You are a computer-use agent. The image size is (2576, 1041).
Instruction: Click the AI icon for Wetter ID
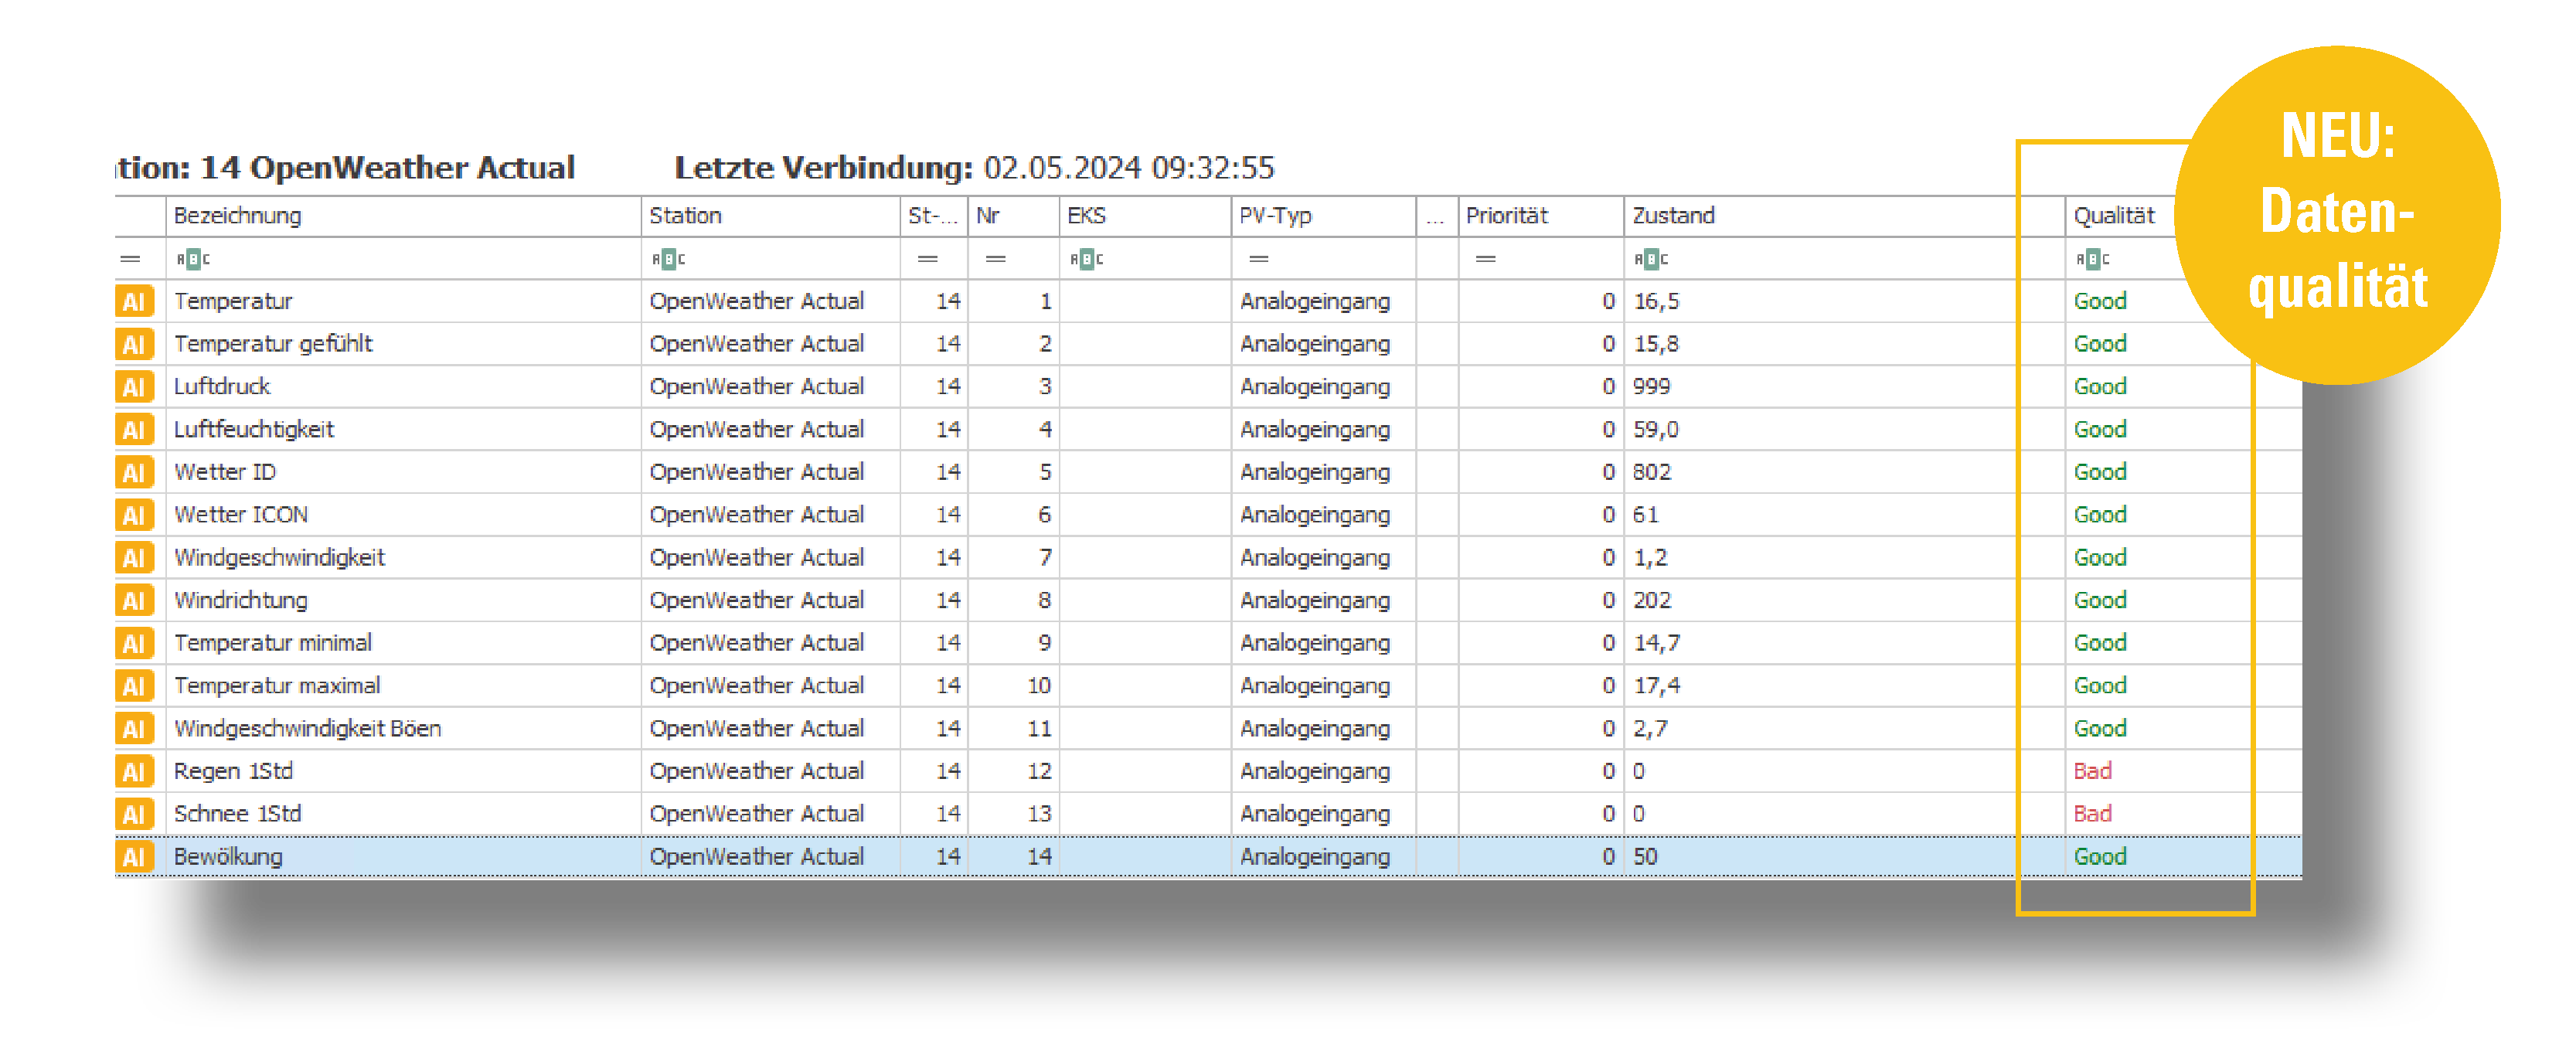(134, 472)
